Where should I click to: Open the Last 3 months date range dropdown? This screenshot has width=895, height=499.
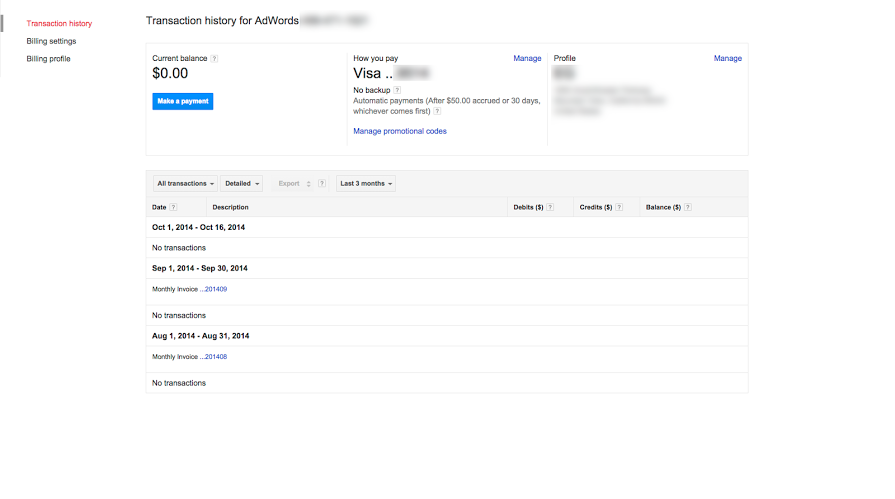coord(366,183)
